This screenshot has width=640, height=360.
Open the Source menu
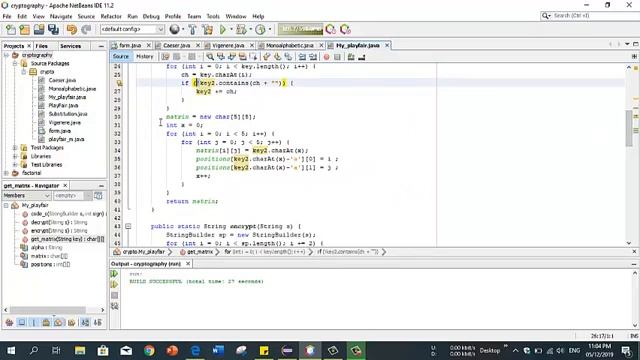[x=86, y=16]
